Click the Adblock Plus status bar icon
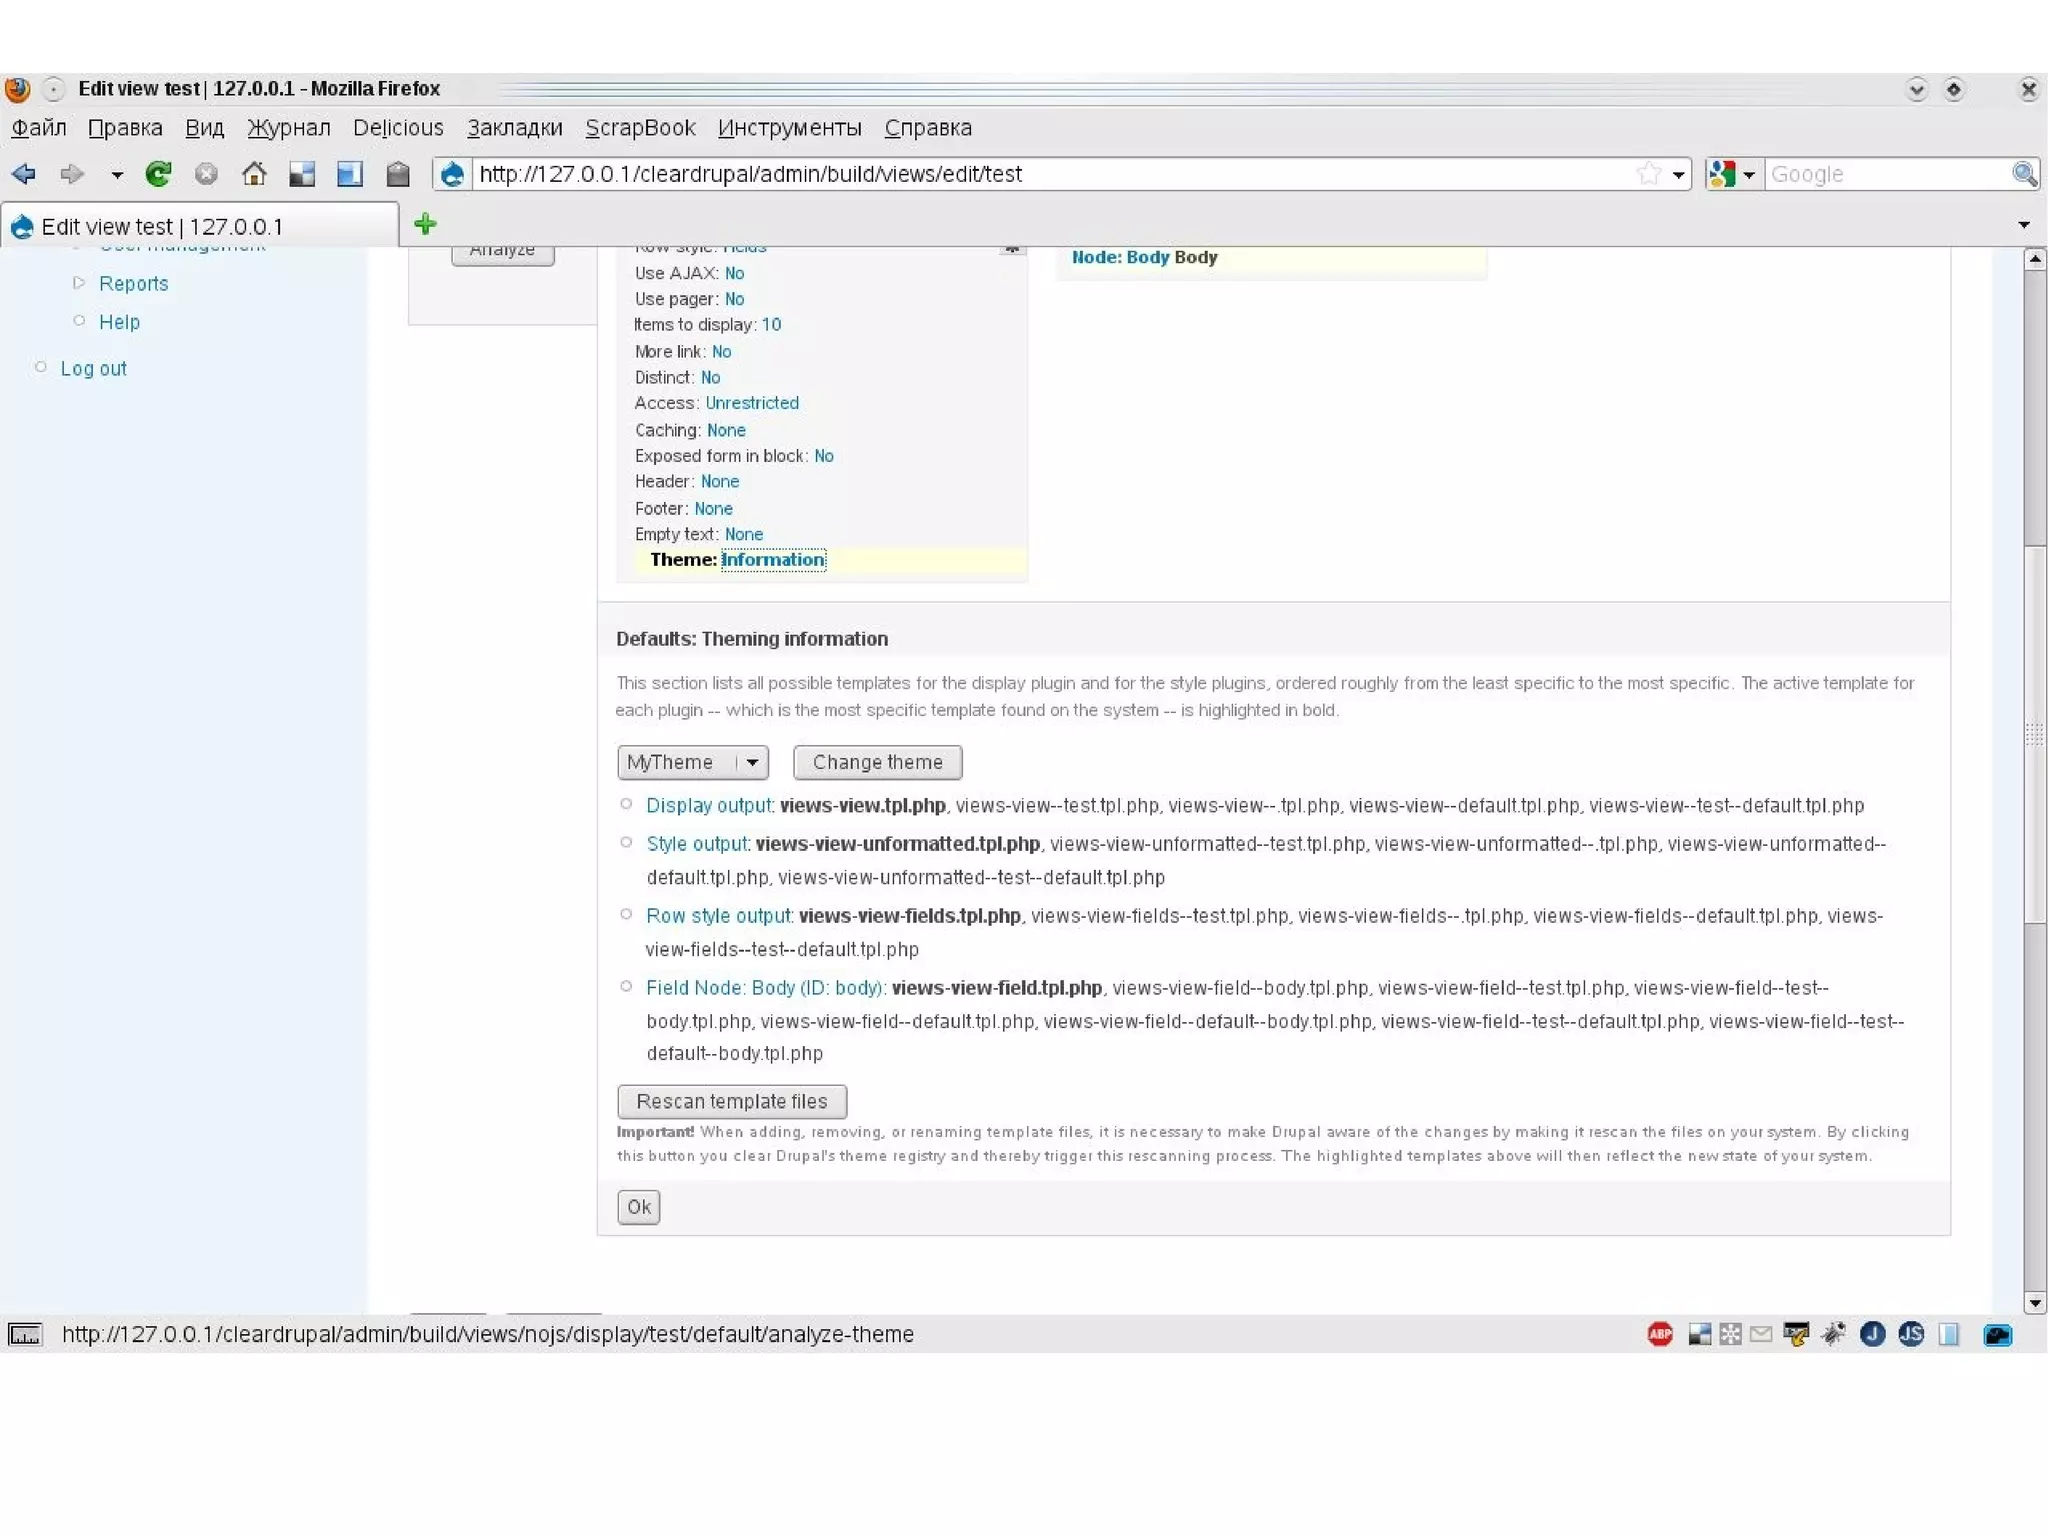Screen dimensions: 2048x1535 (x=1660, y=1334)
